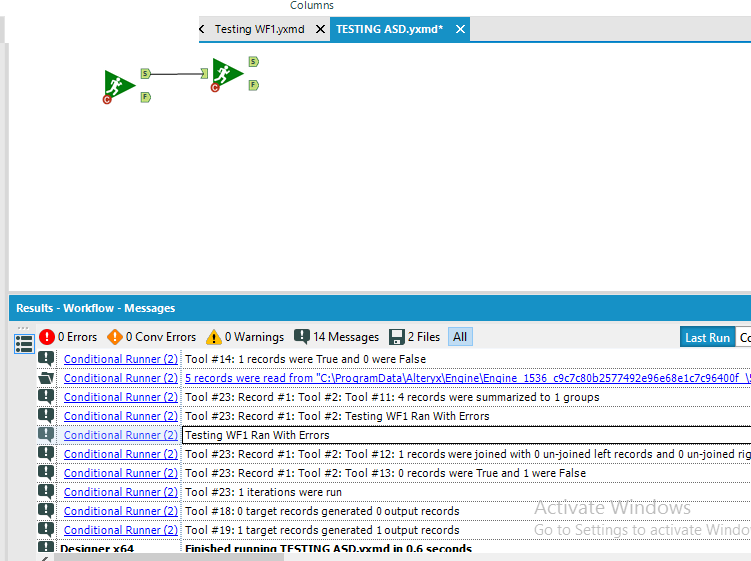Viewport: 751px width, 561px height.
Task: Click message icon for Tool #18 row
Action: click(x=46, y=511)
